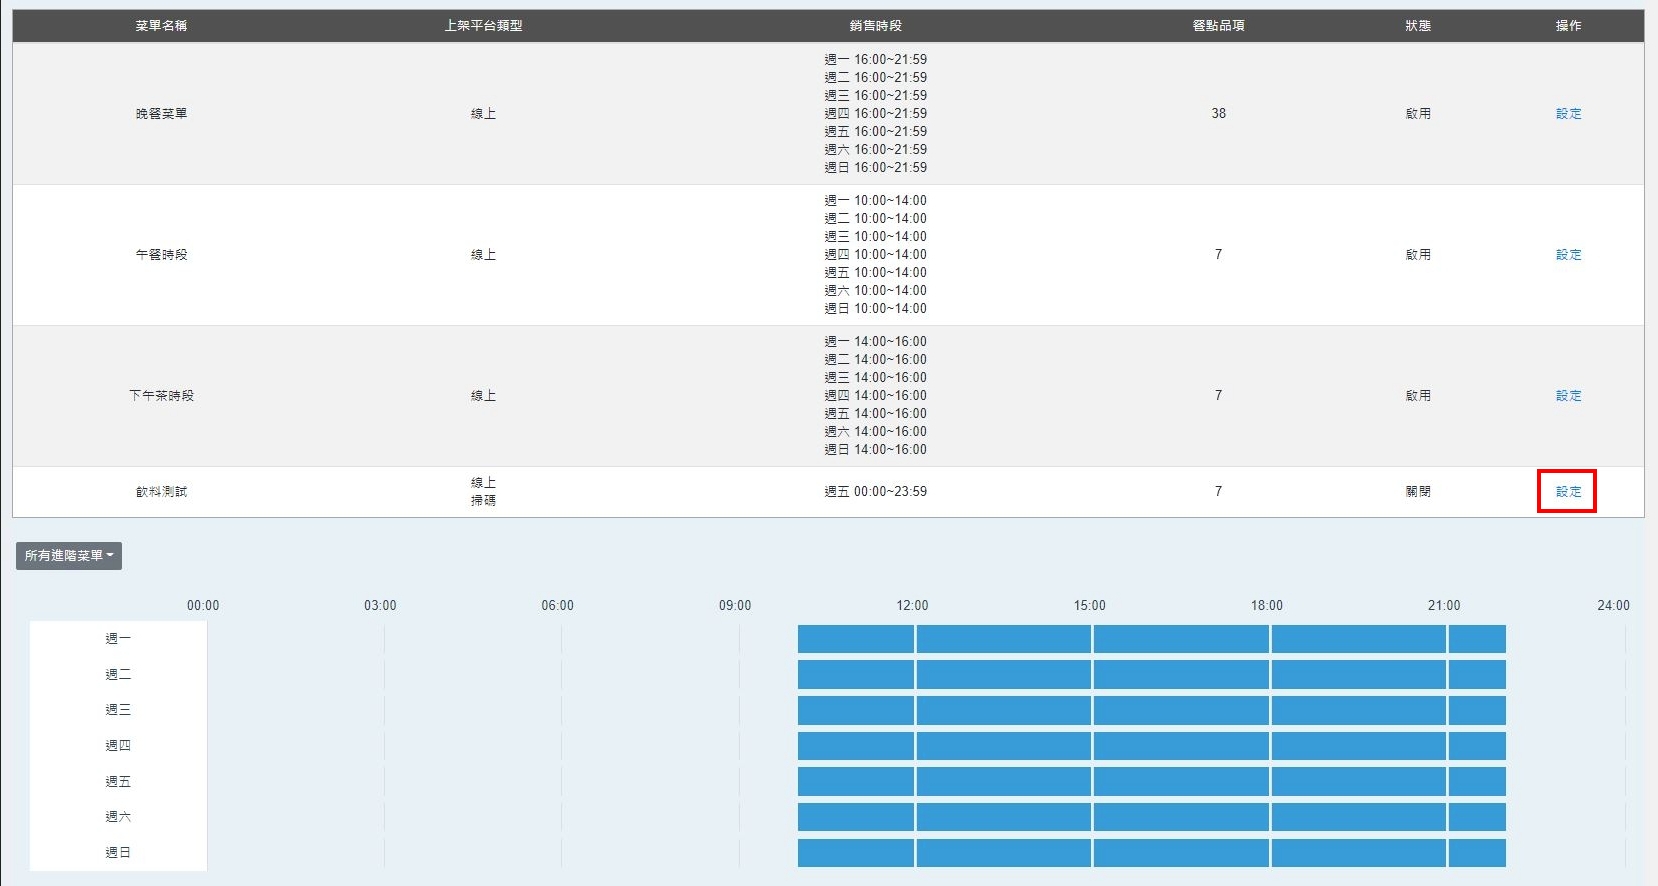Click the 關閉 status of 飲料測試
Viewport: 1658px width, 886px height.
pyautogui.click(x=1417, y=492)
